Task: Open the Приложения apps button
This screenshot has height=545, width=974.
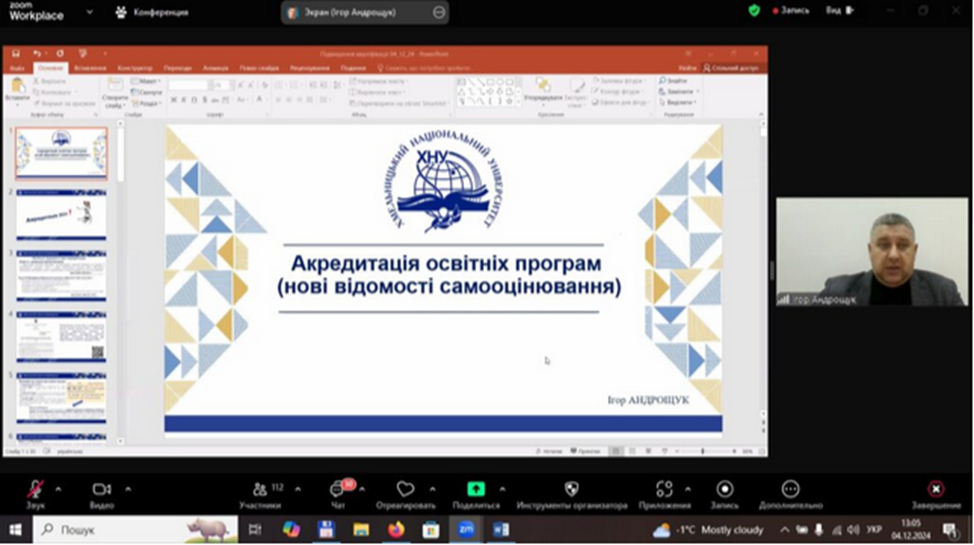Action: (x=665, y=495)
